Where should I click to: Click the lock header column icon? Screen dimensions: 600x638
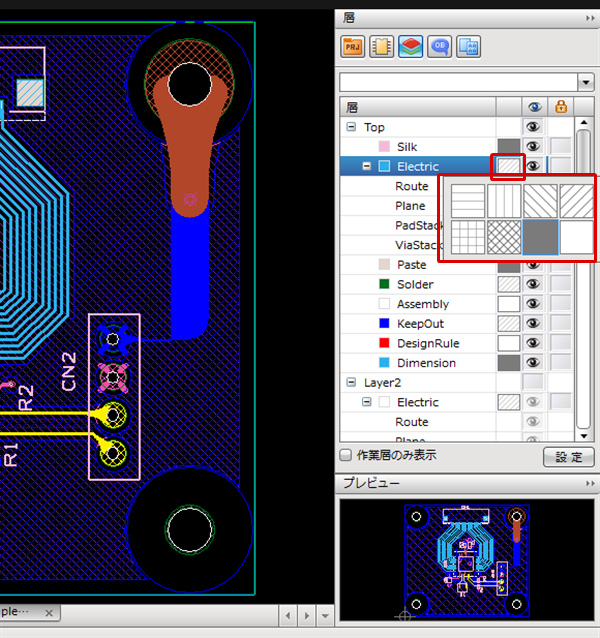[x=561, y=107]
